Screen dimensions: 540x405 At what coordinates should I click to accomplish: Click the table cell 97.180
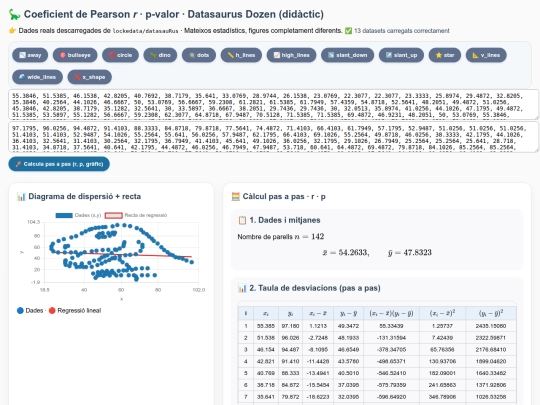tap(290, 326)
